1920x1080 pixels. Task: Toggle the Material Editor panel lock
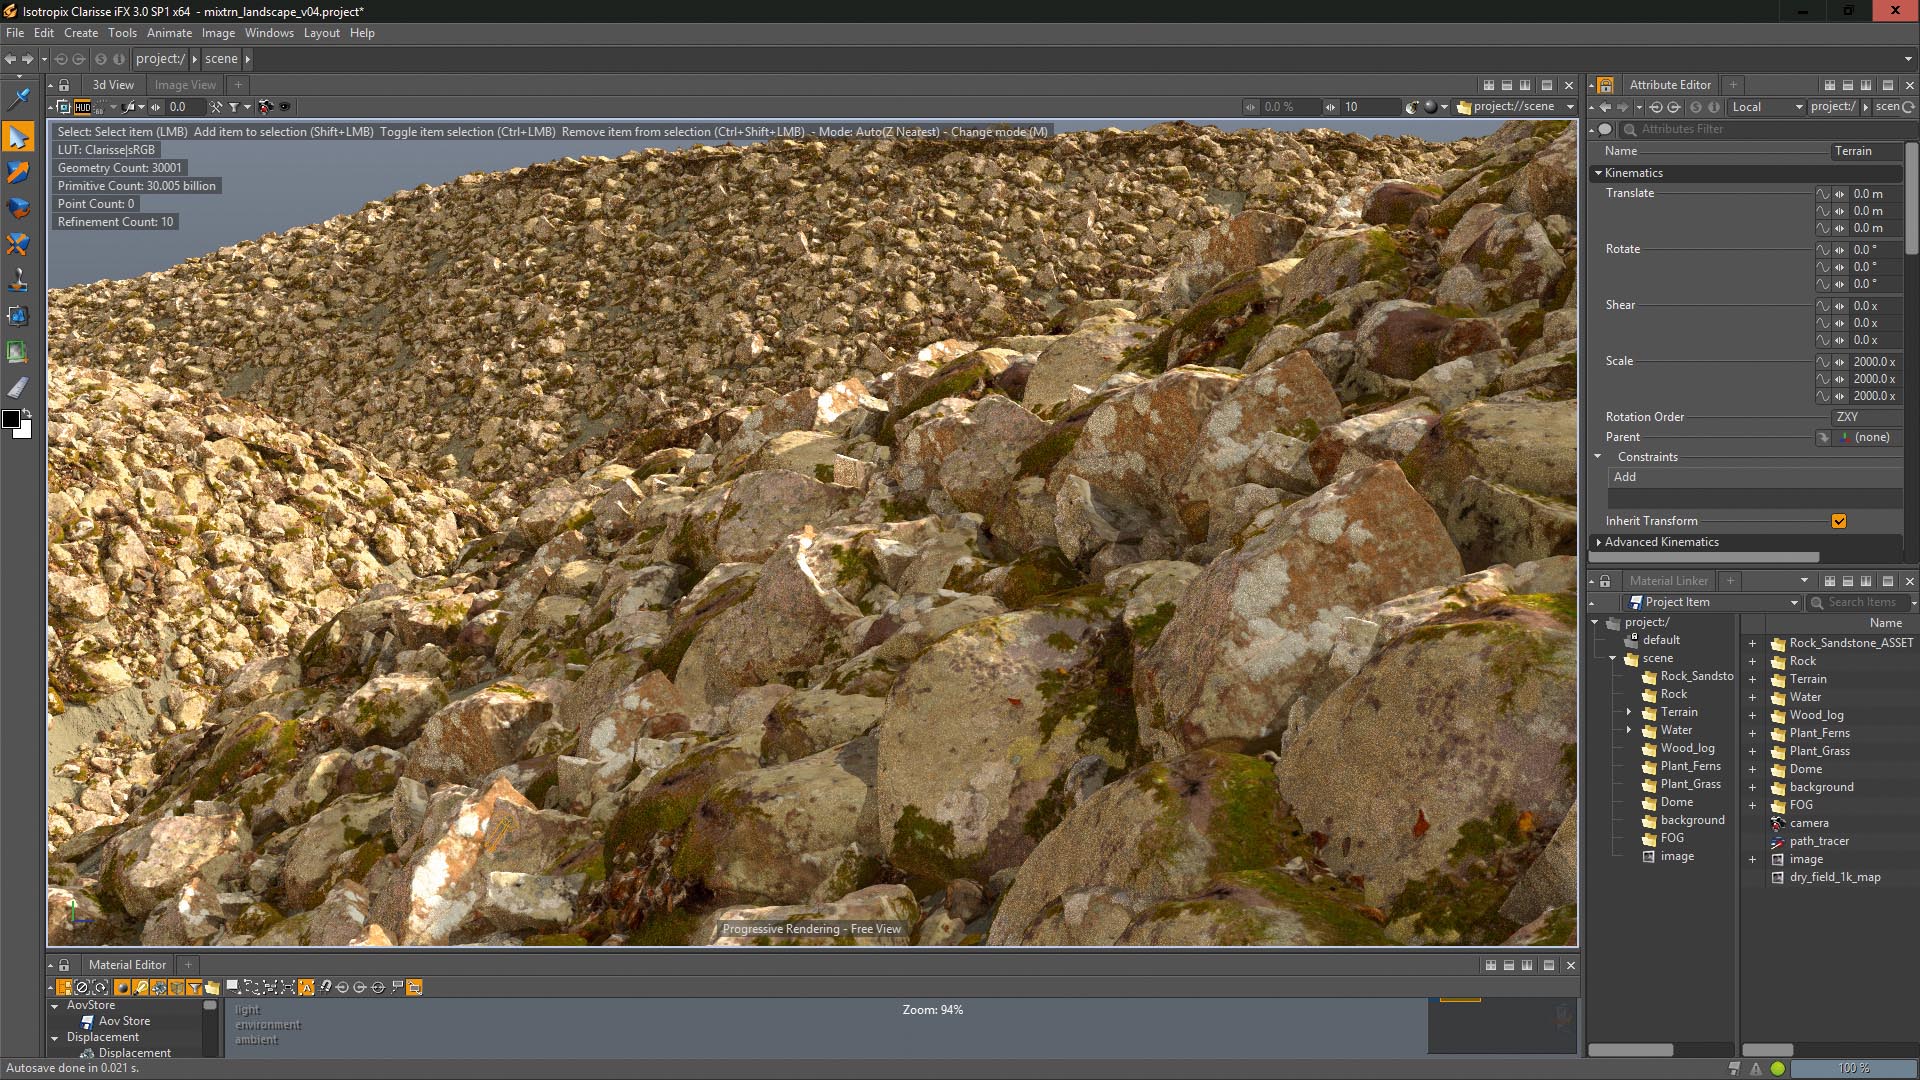64,965
